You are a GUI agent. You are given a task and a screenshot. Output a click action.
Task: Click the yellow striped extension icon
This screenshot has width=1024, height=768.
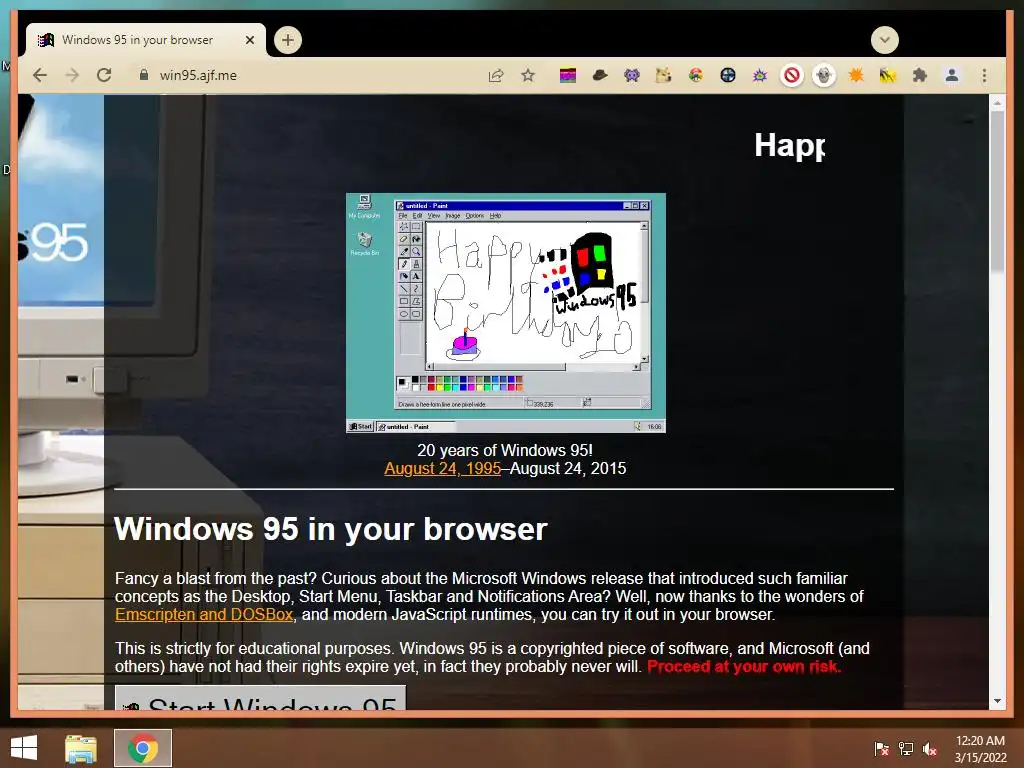888,76
